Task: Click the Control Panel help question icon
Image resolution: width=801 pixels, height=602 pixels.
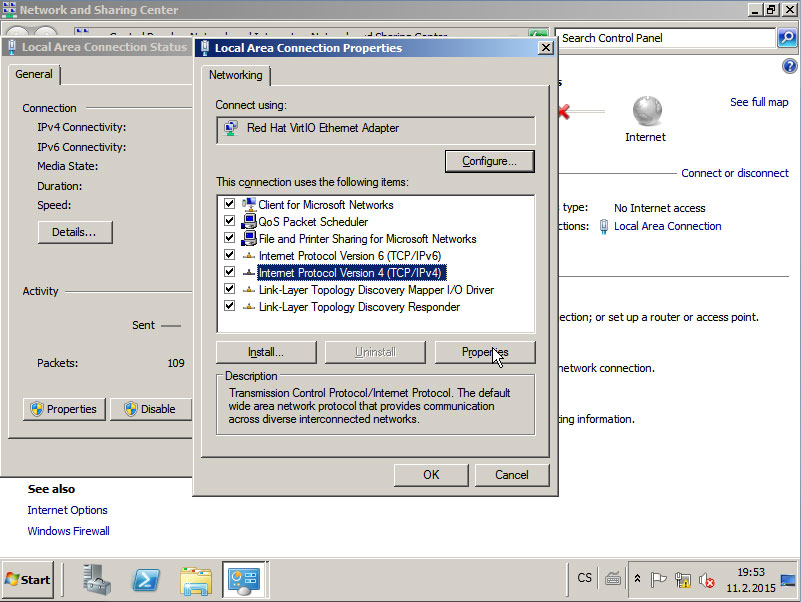Action: coord(789,67)
